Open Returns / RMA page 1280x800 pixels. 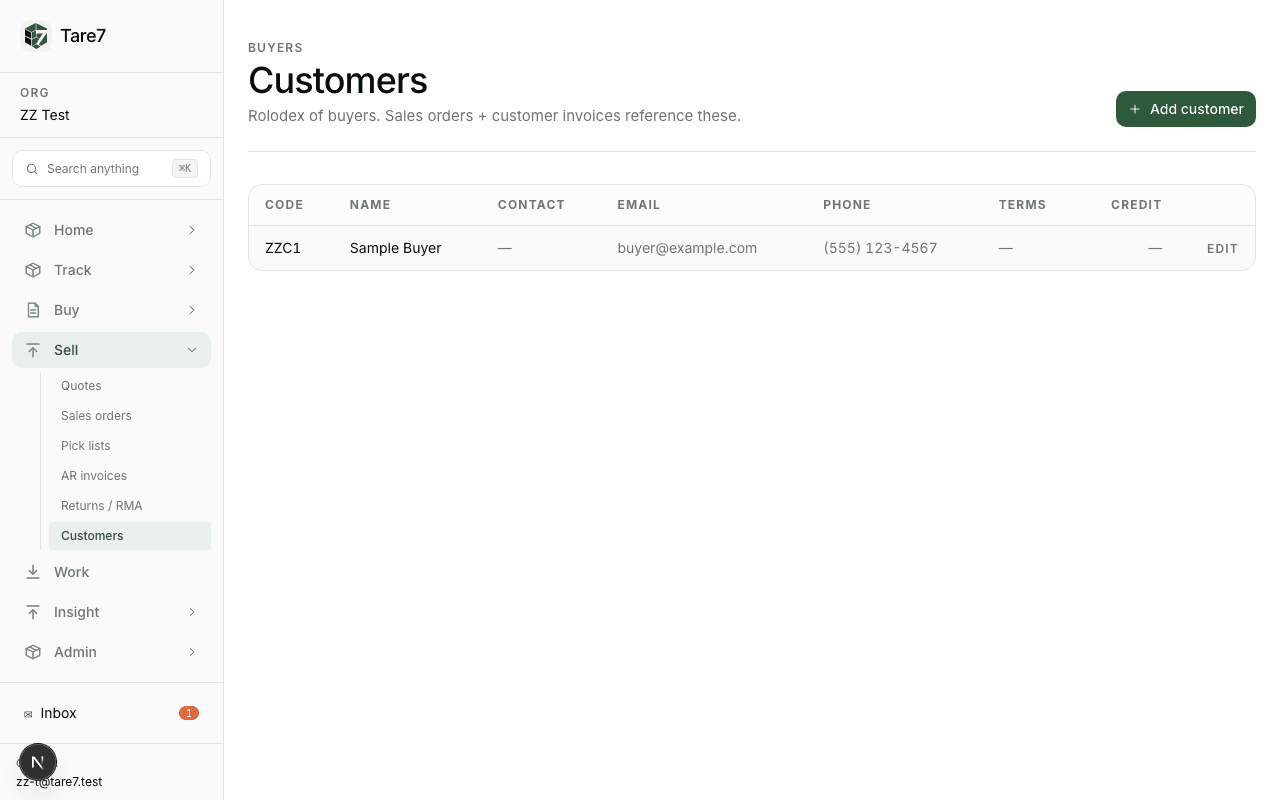[130, 506]
